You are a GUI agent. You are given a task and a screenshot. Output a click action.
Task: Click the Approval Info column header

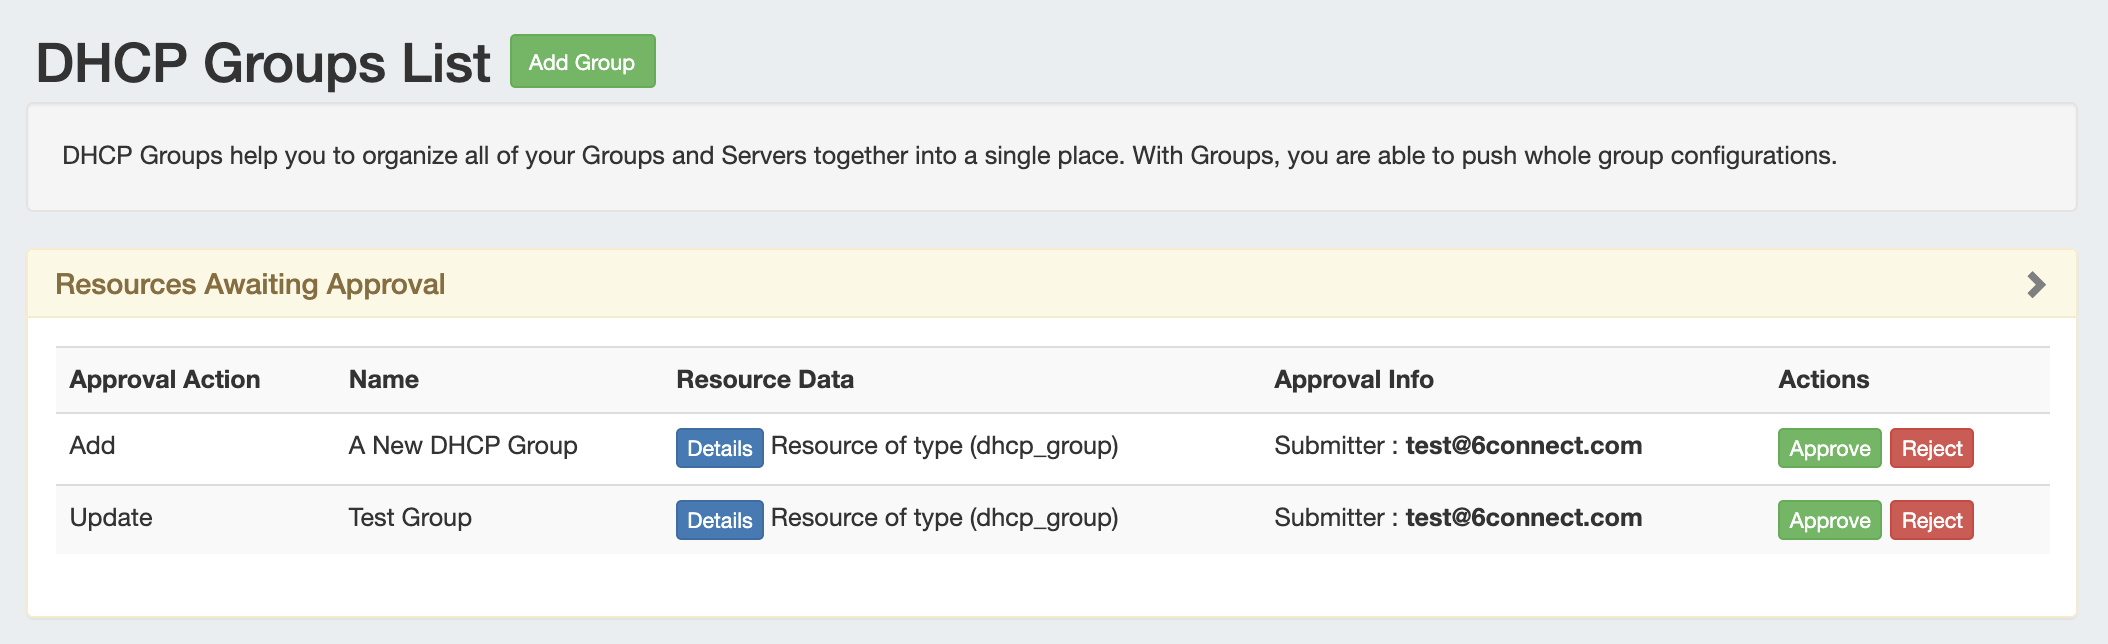(1353, 380)
